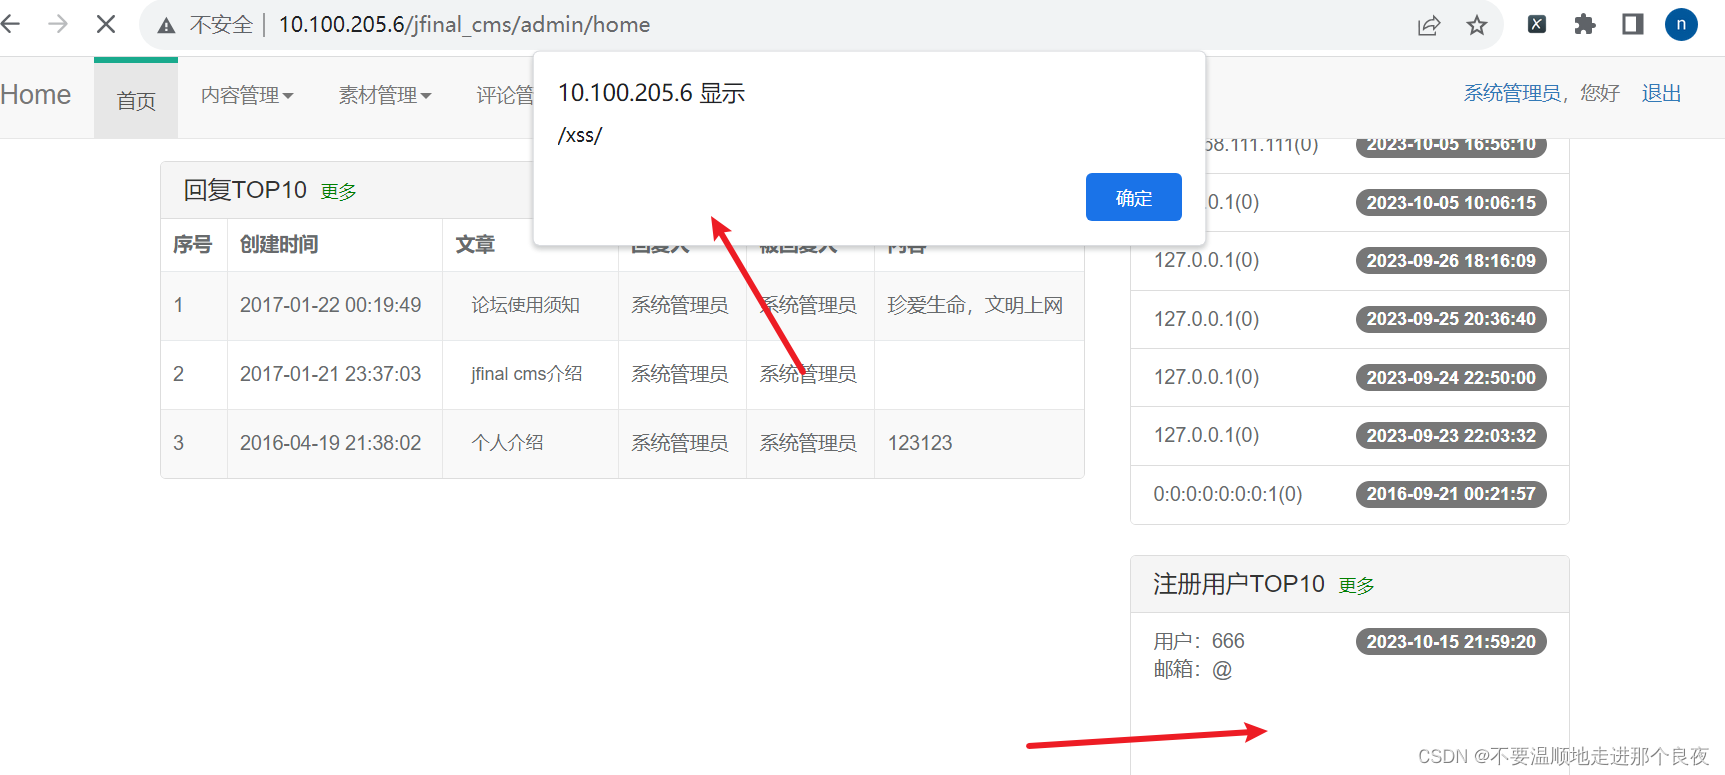The height and width of the screenshot is (775, 1725).
Task: Open the X extension icon in toolbar
Action: (1537, 24)
